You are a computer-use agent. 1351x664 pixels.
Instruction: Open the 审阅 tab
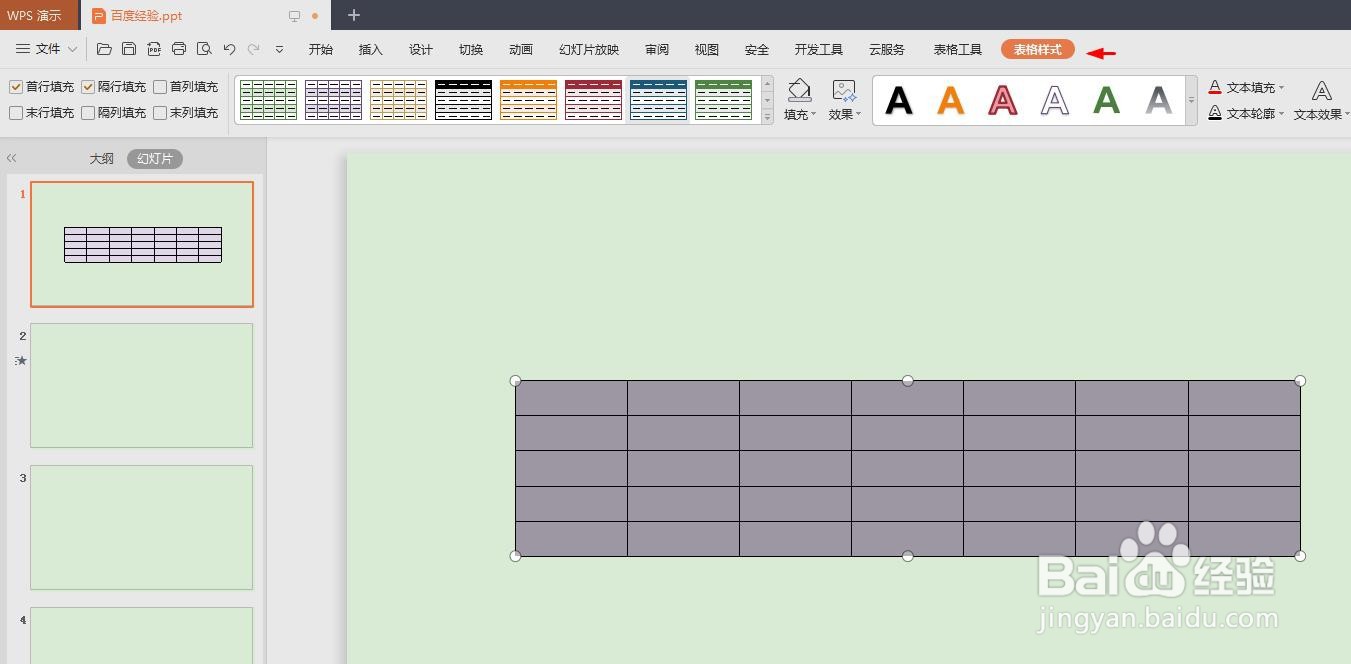657,49
